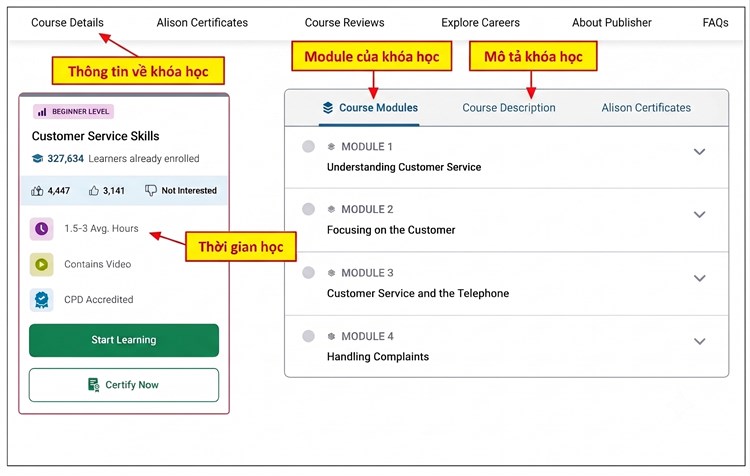750x476 pixels.
Task: Click the stacked layers icon on Course Modules tab
Action: [x=328, y=108]
